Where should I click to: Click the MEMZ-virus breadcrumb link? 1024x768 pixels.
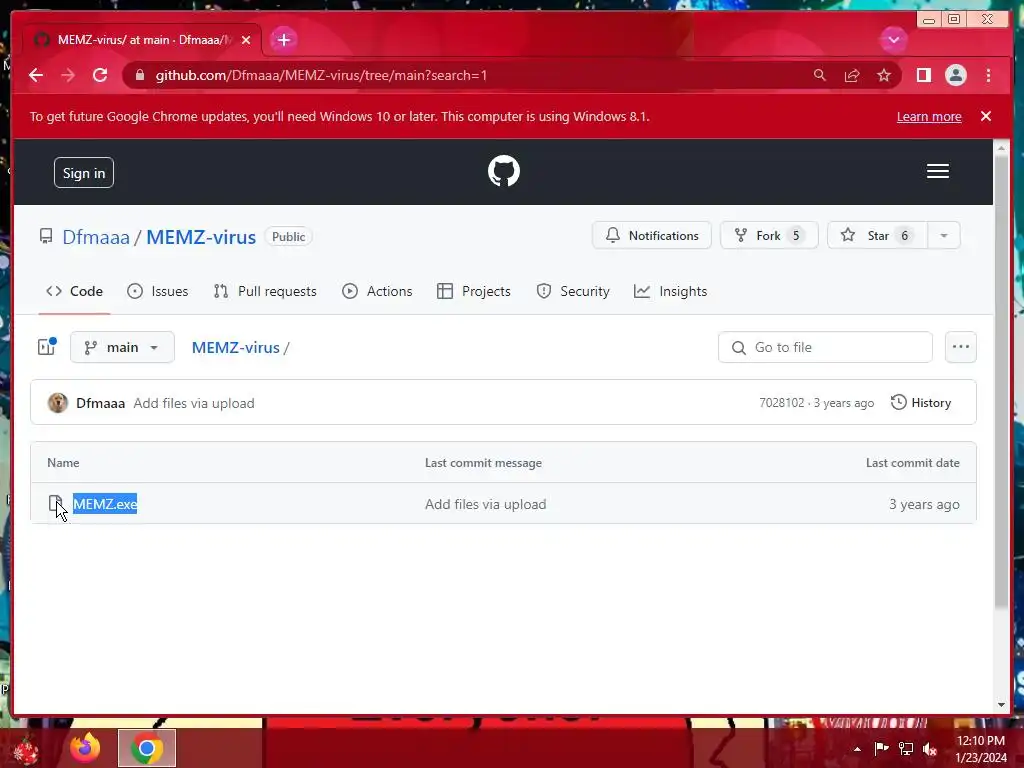pos(235,347)
